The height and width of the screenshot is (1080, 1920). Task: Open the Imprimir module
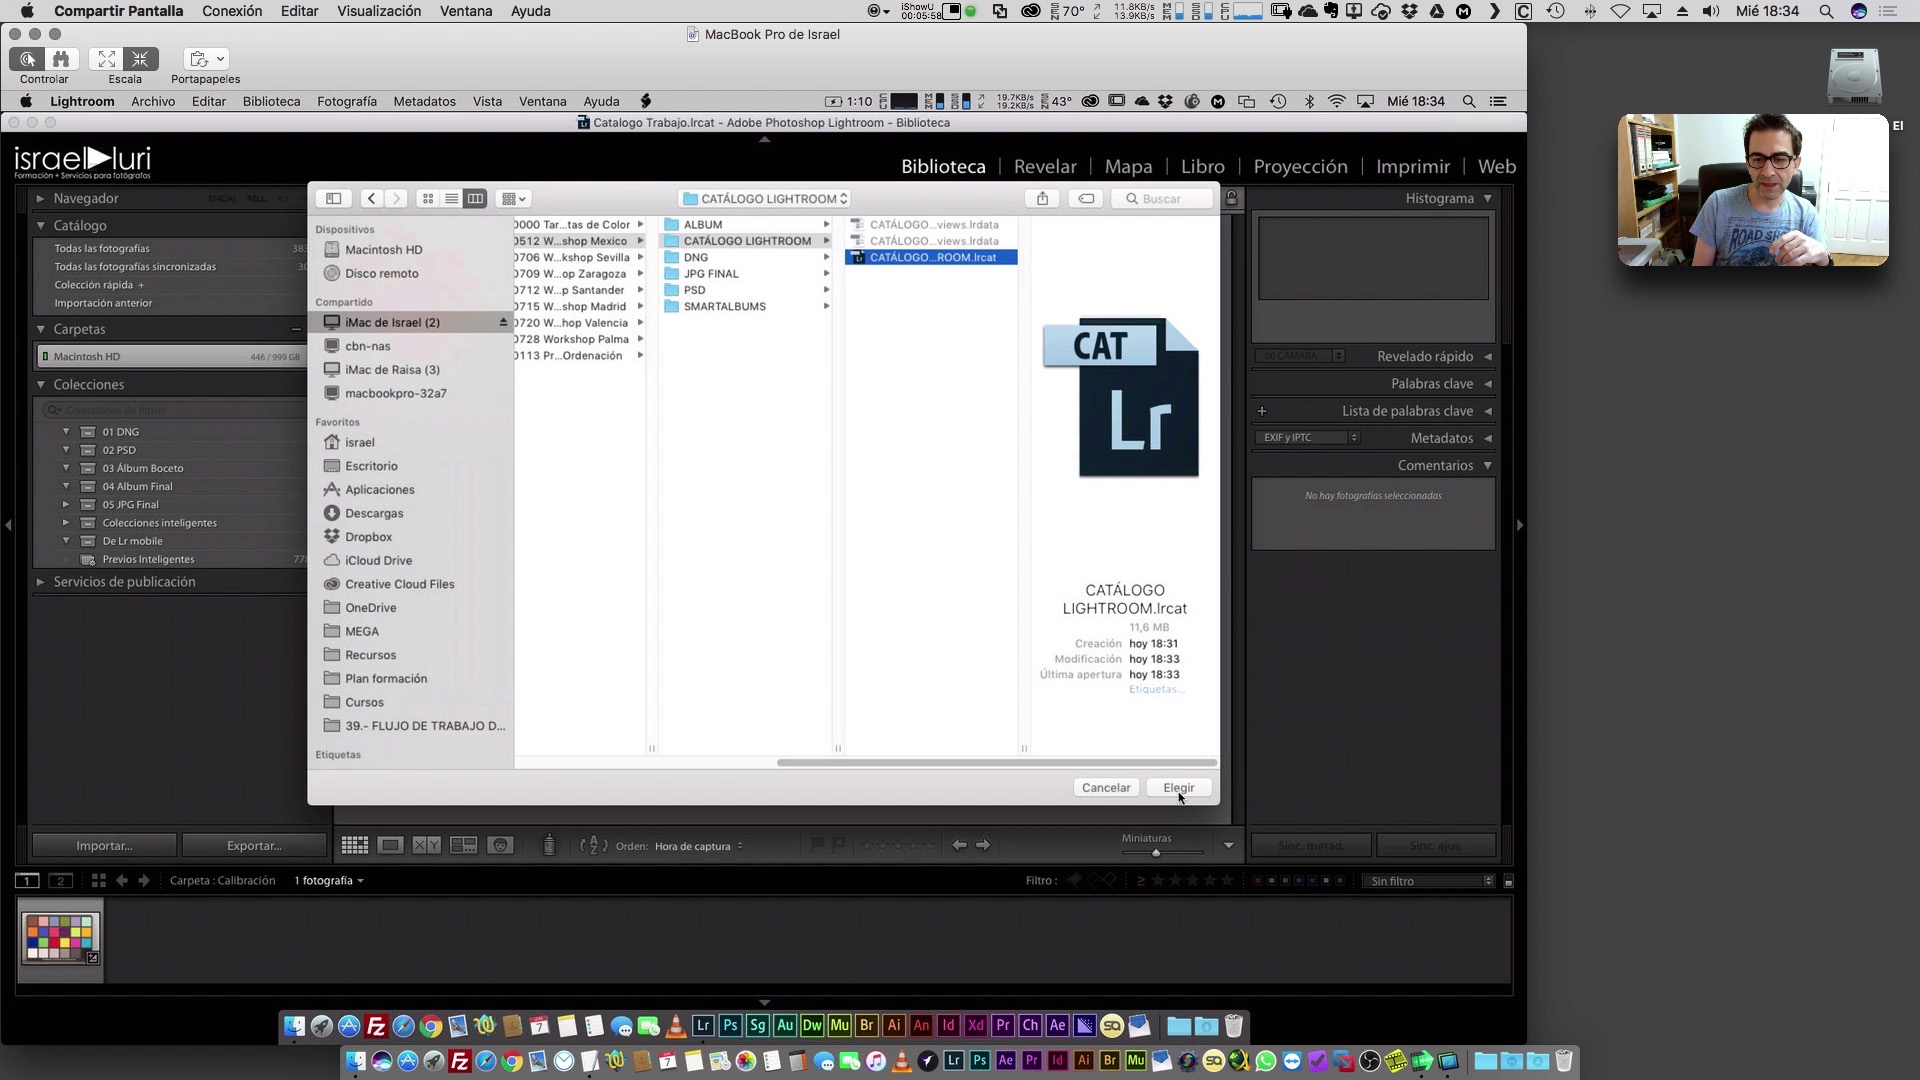tap(1412, 167)
